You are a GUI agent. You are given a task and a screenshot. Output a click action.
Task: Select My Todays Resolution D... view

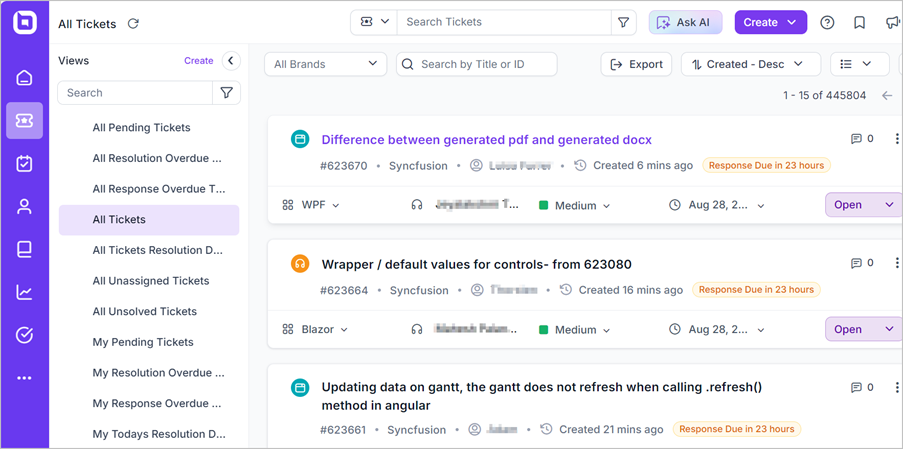pos(149,434)
